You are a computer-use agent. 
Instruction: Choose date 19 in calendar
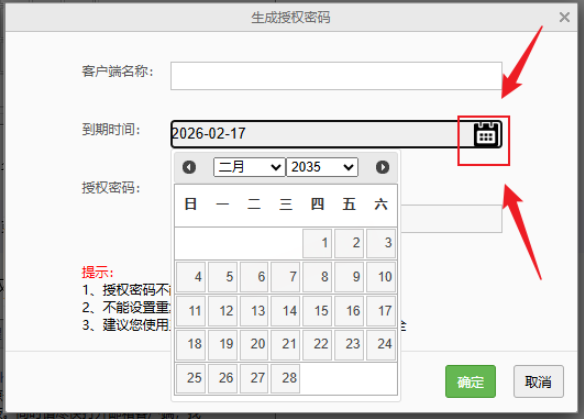pos(223,345)
